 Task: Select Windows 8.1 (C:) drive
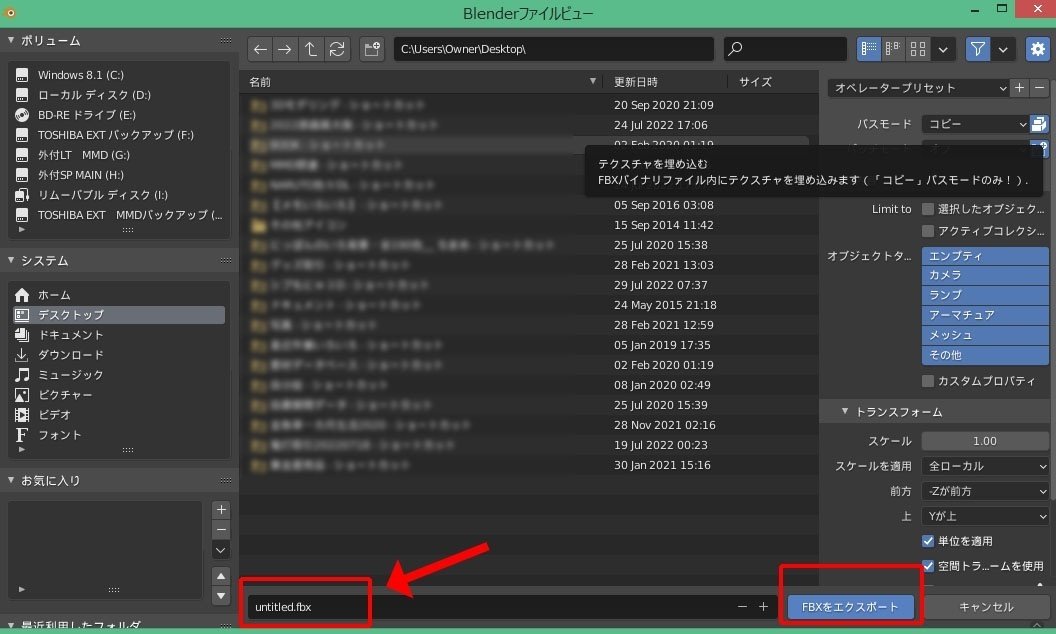point(119,75)
